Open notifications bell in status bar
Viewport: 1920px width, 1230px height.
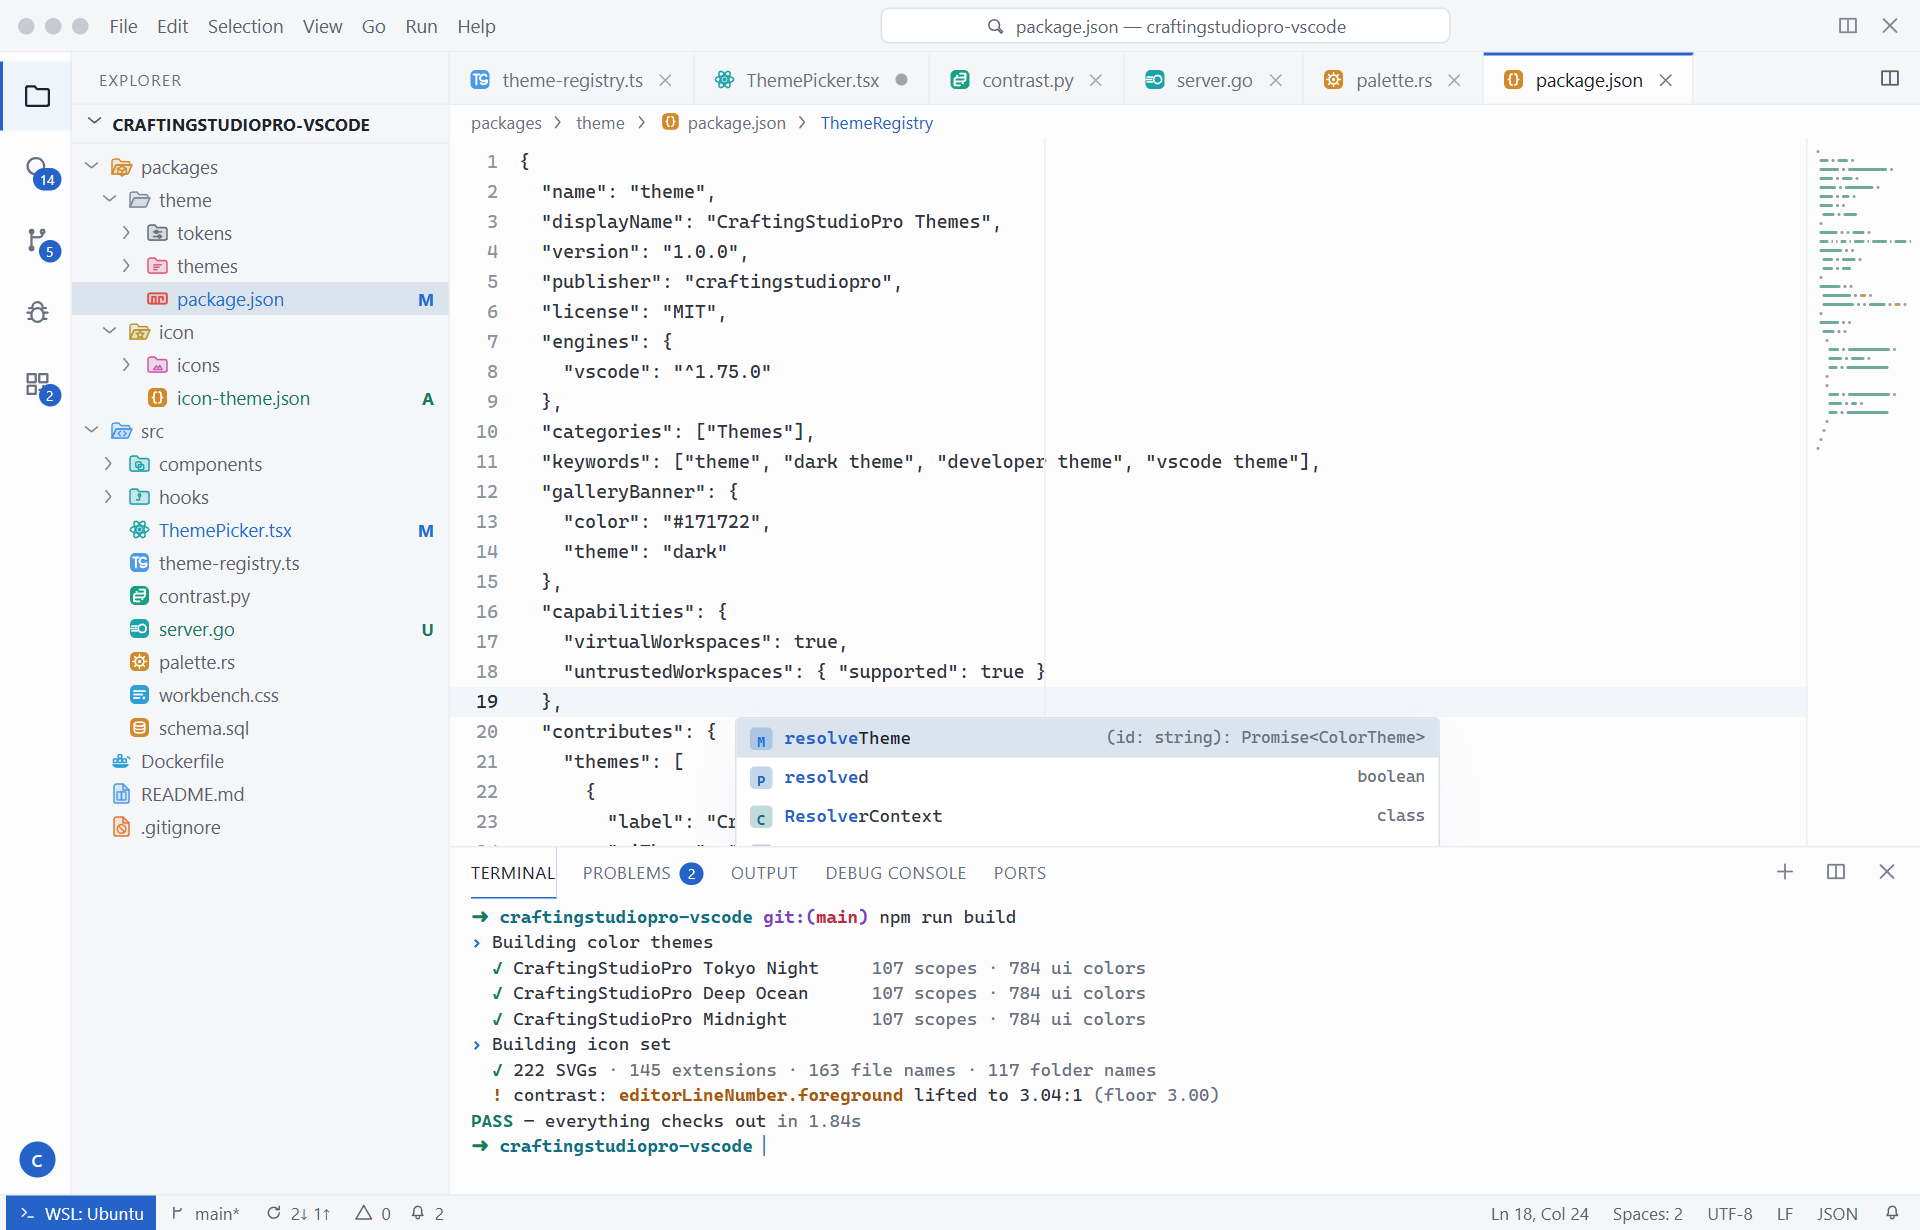(x=1892, y=1213)
